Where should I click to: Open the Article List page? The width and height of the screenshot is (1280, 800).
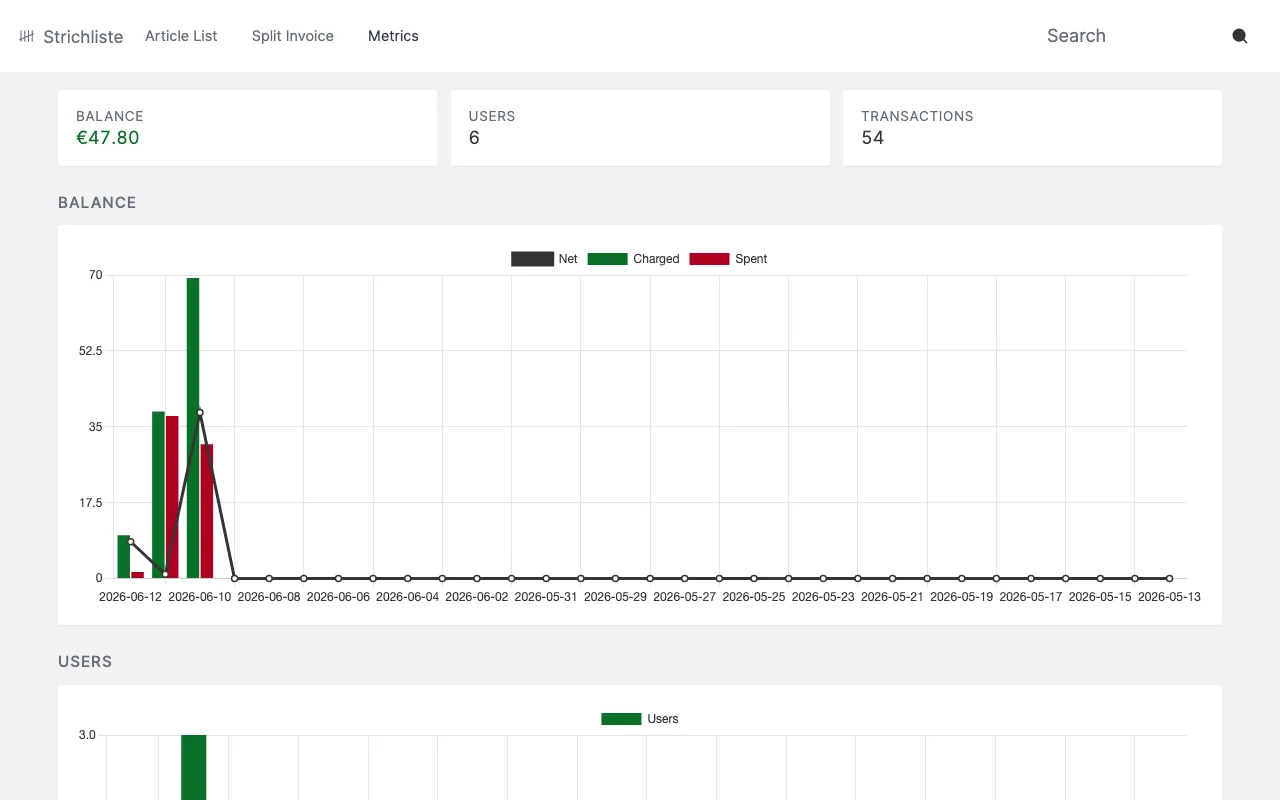tap(181, 36)
